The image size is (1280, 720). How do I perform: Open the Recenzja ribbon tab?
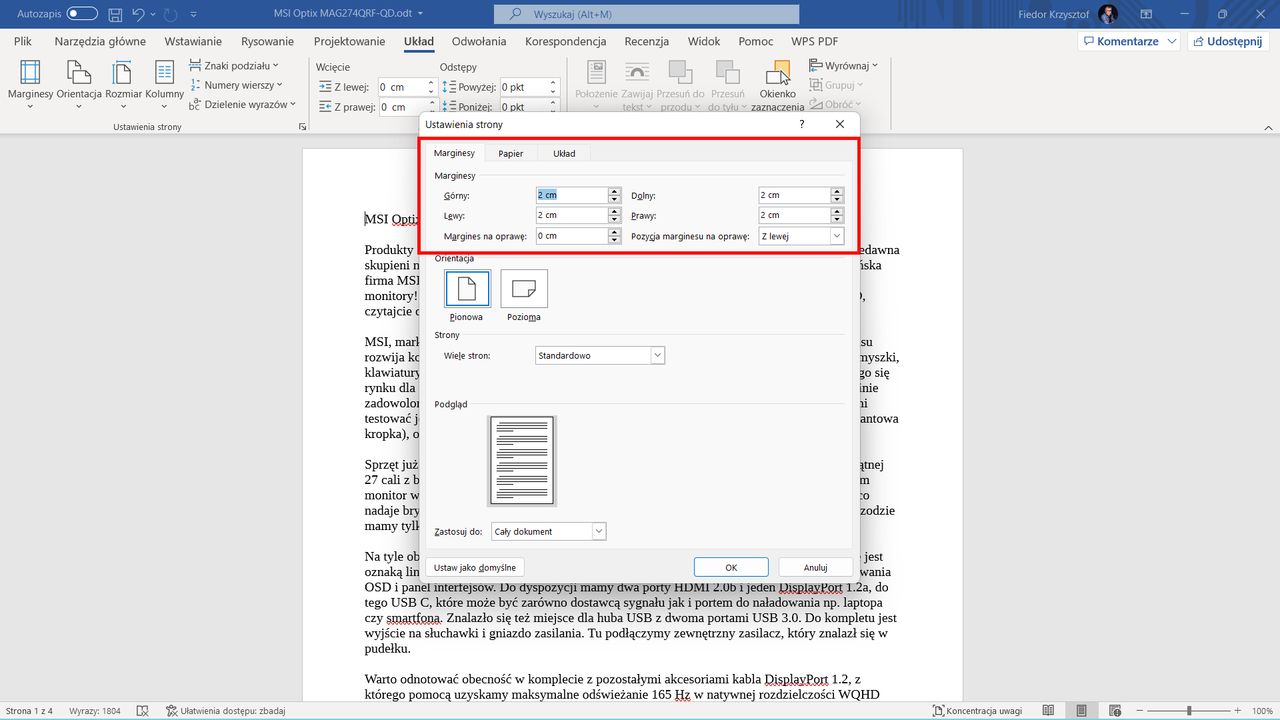coord(646,41)
